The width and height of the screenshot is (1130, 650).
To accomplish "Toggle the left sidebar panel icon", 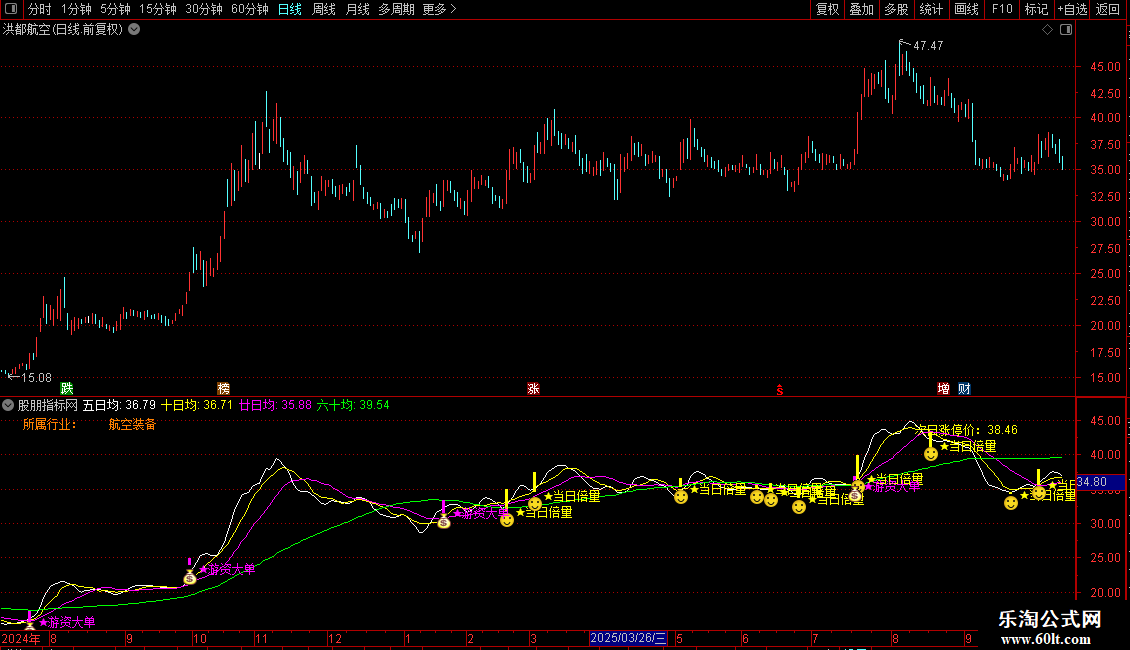I will click(11, 9).
